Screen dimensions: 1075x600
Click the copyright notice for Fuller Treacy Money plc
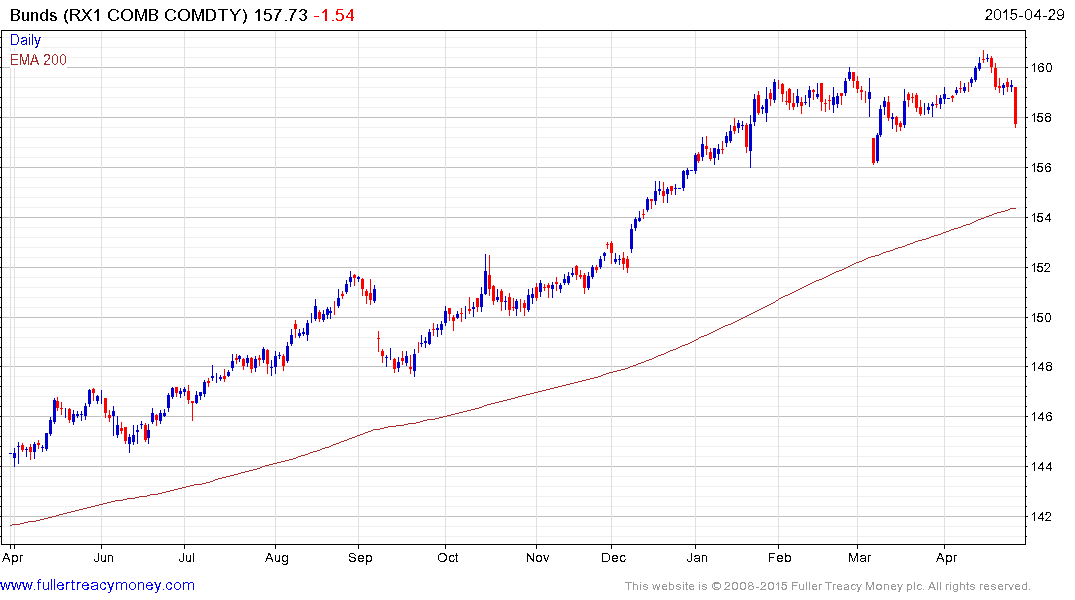[x=828, y=586]
